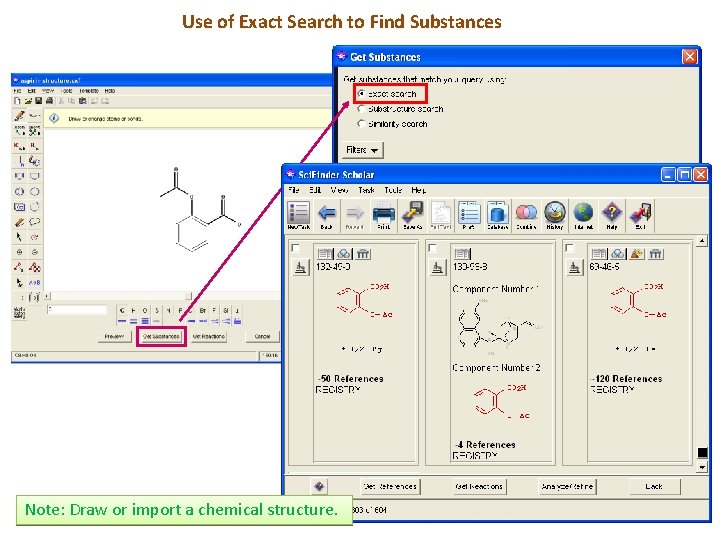
Task: Open Save As from the SciFinder toolbar
Action: tap(412, 215)
